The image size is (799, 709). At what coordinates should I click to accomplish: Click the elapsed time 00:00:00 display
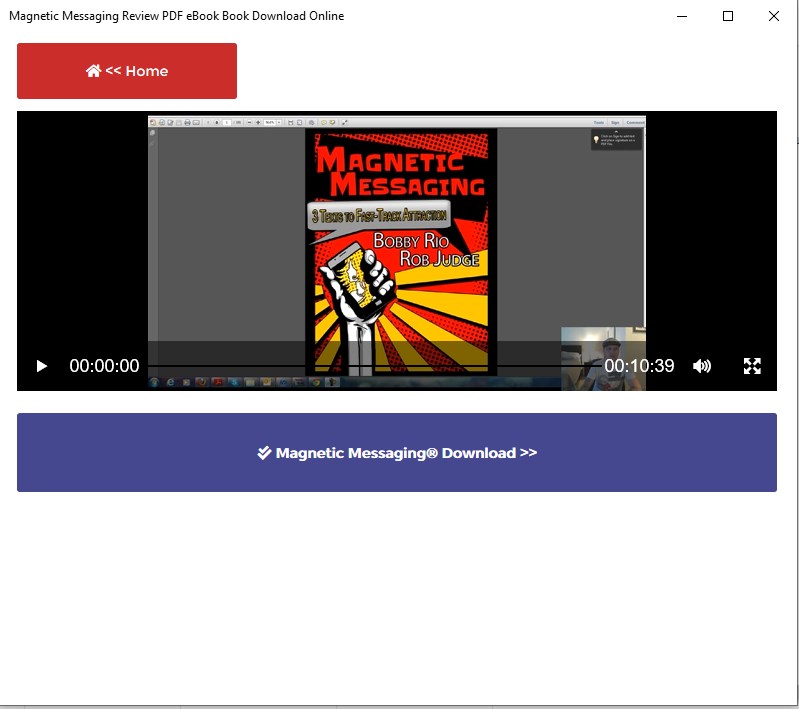click(x=104, y=366)
